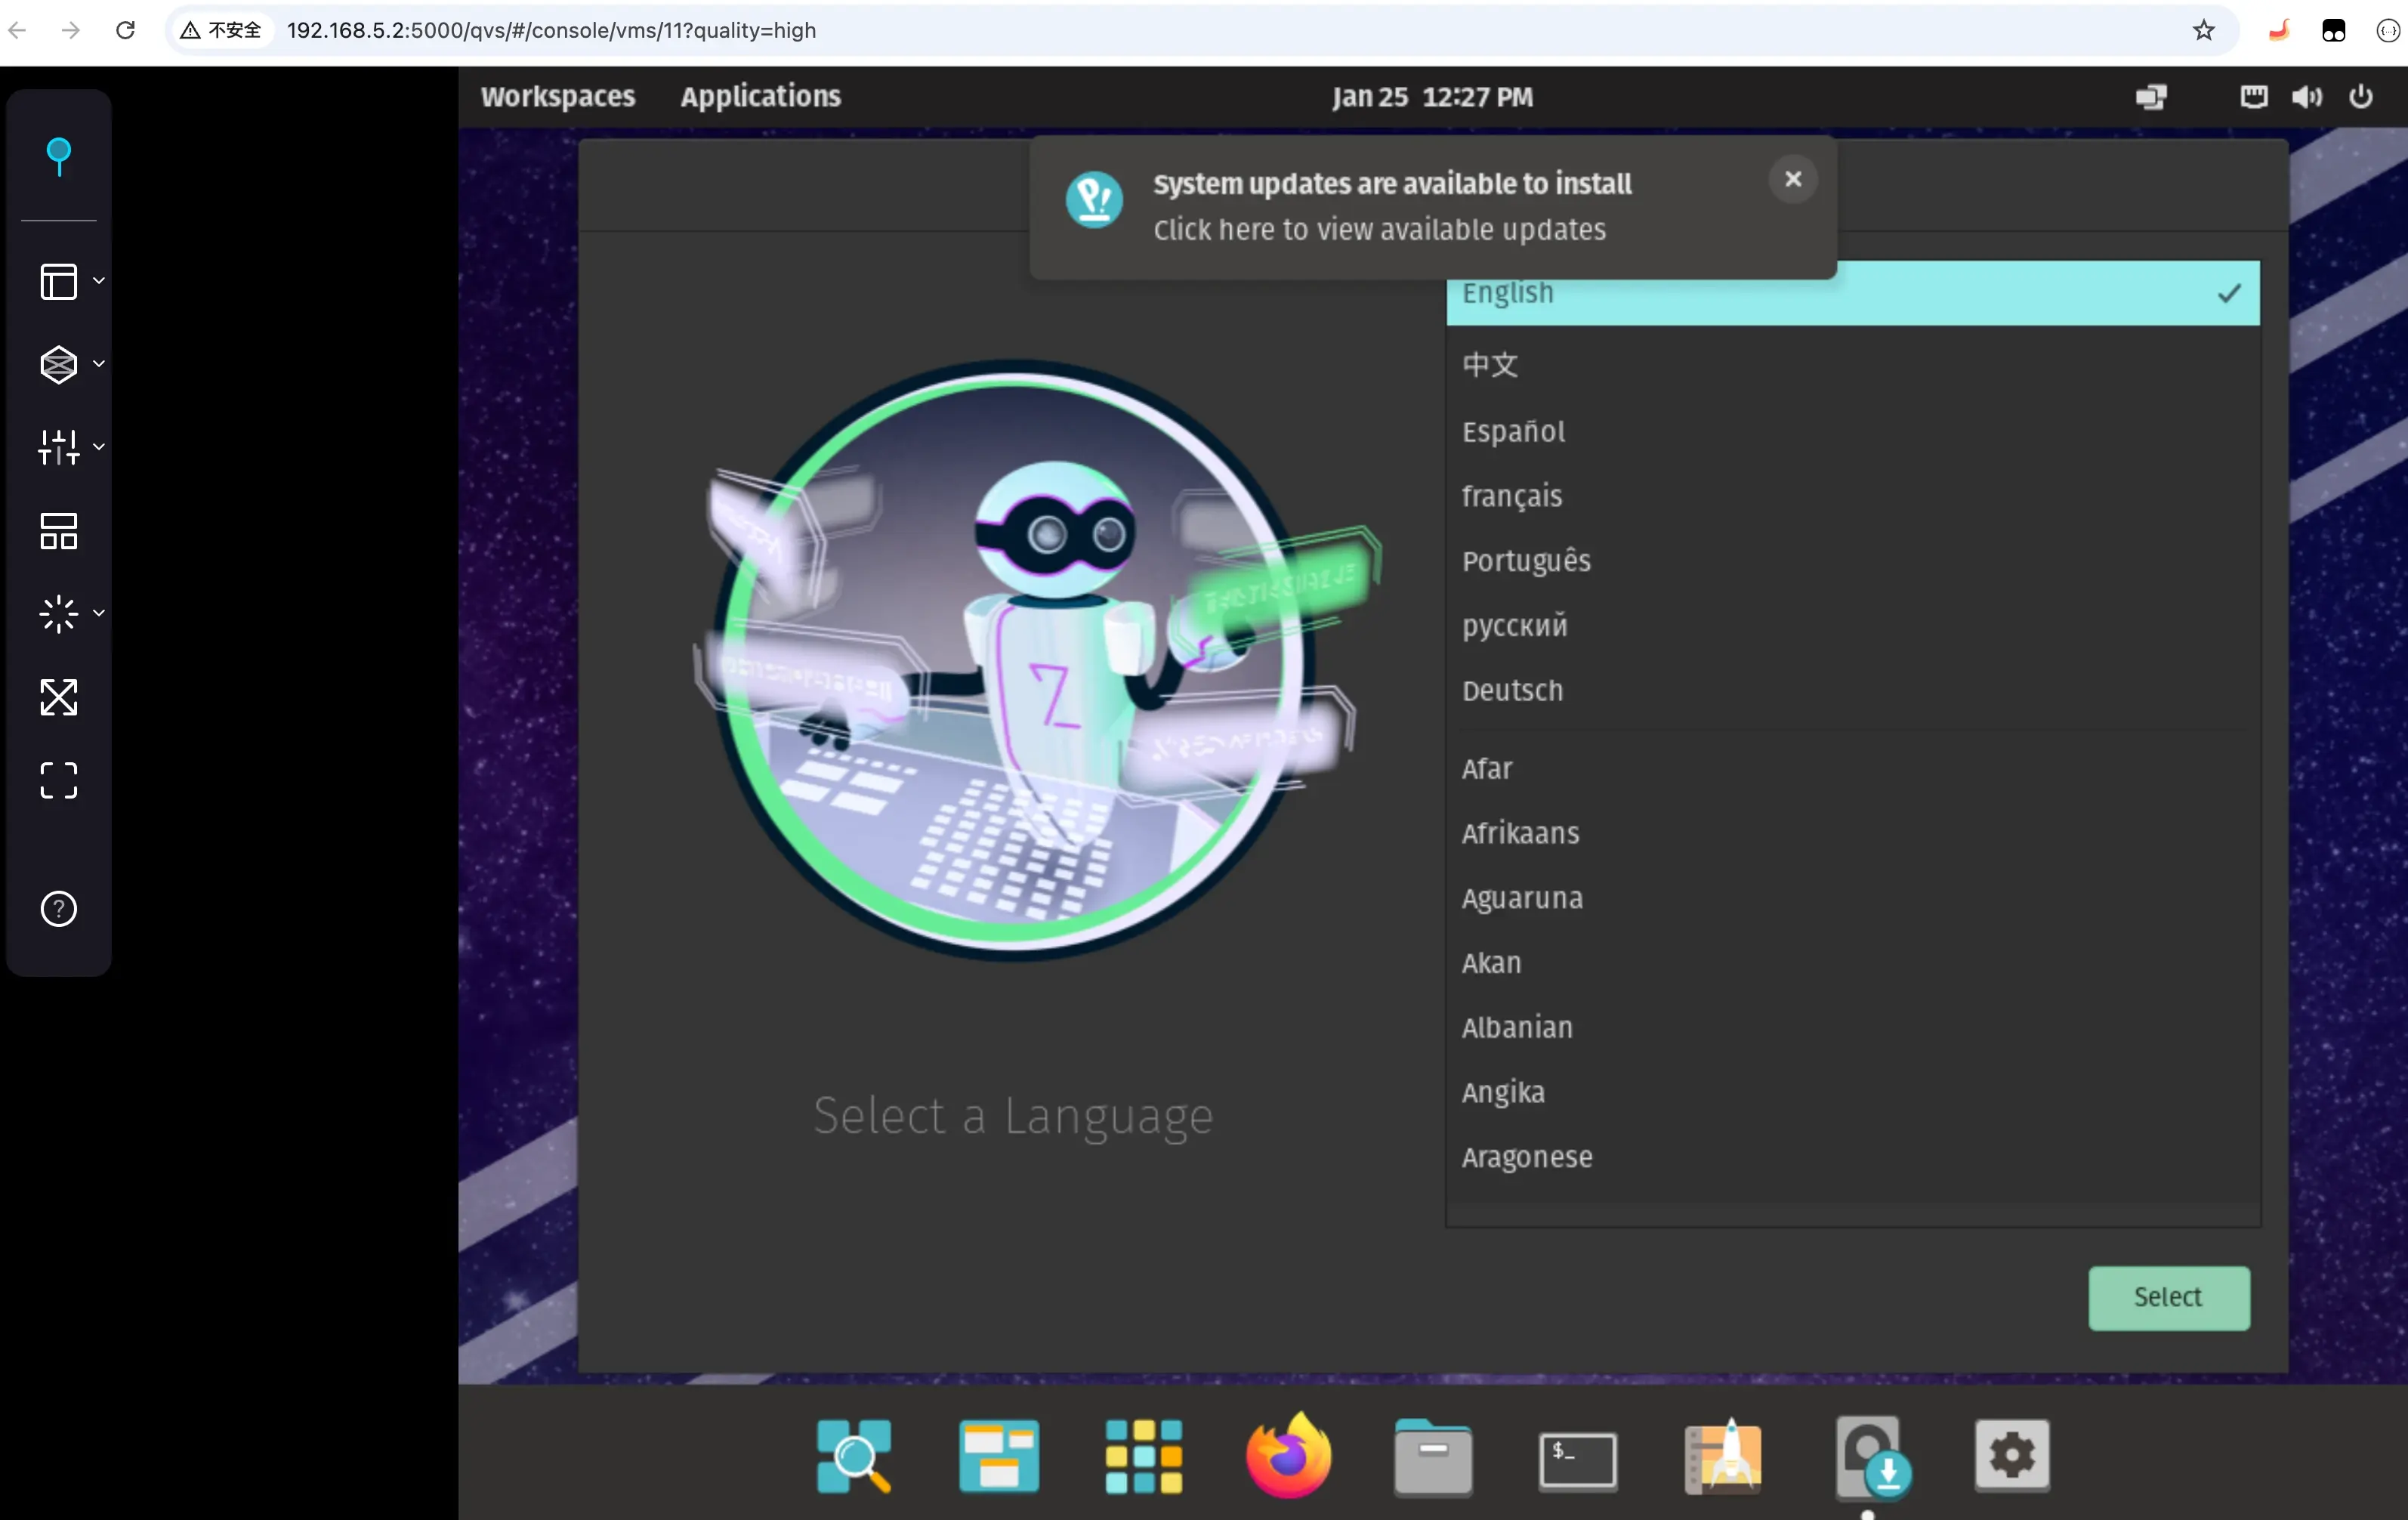Expand chevron next to starburst icon
2408x1520 pixels.
point(99,613)
